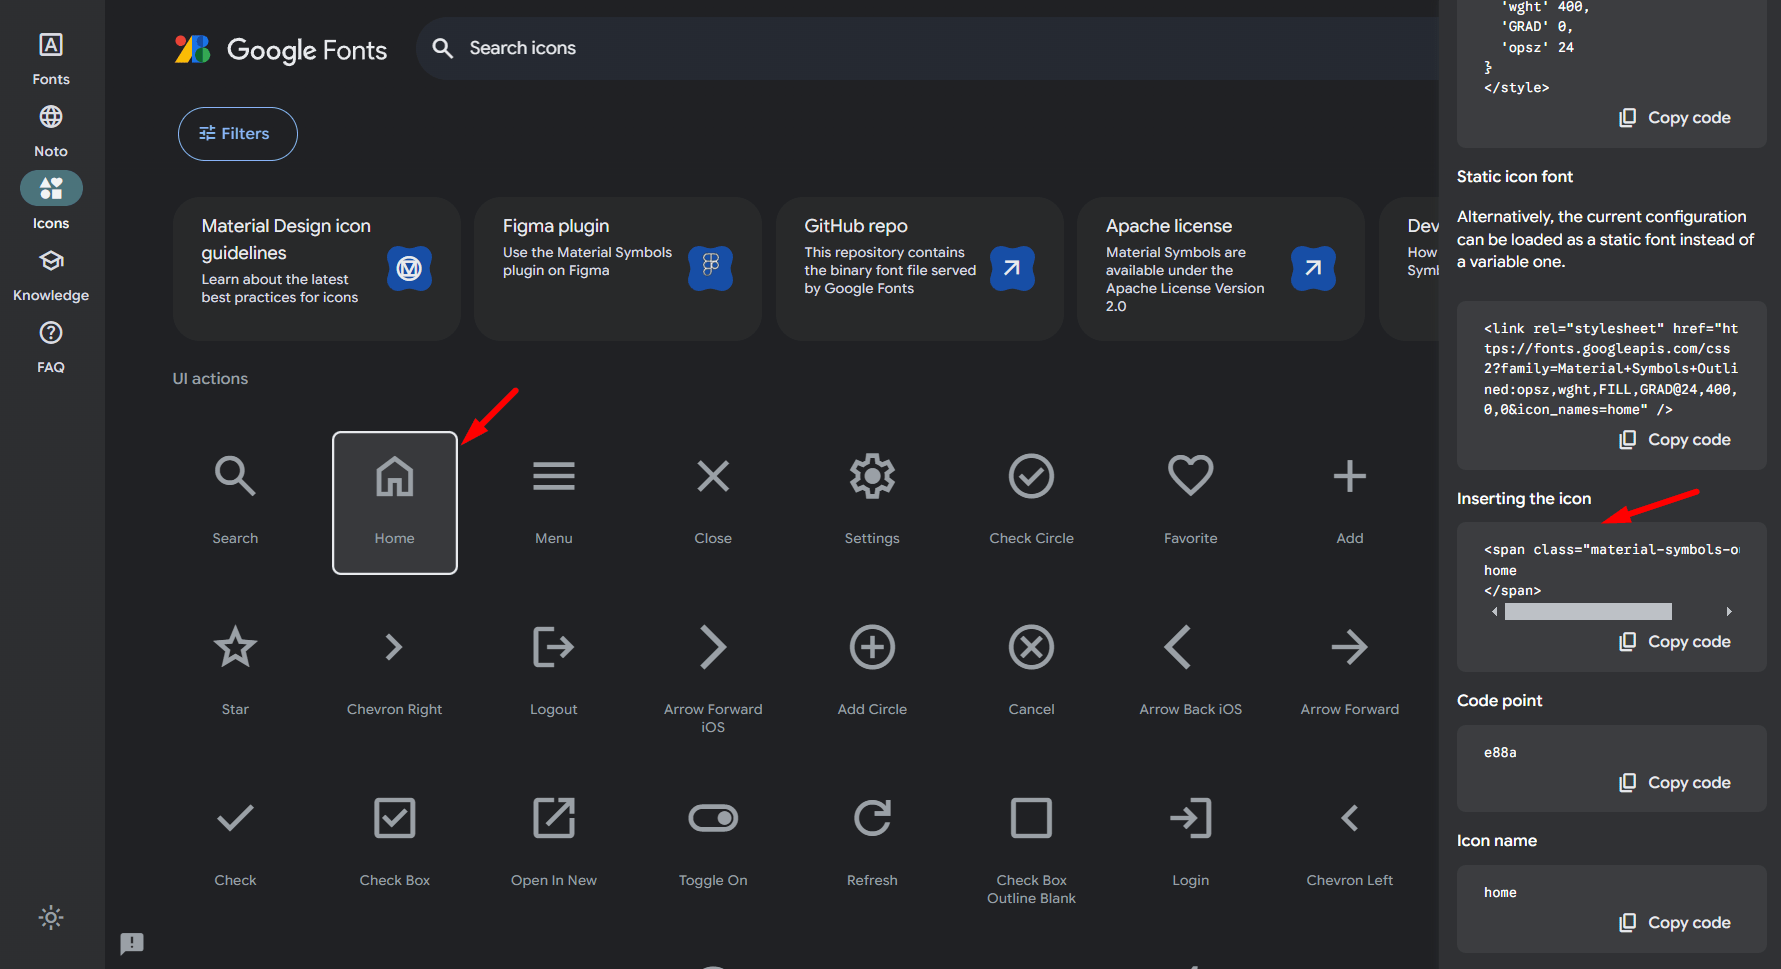Screen dimensions: 1781x969
Task: Click the feedback icon at bottom left
Action: tap(132, 943)
